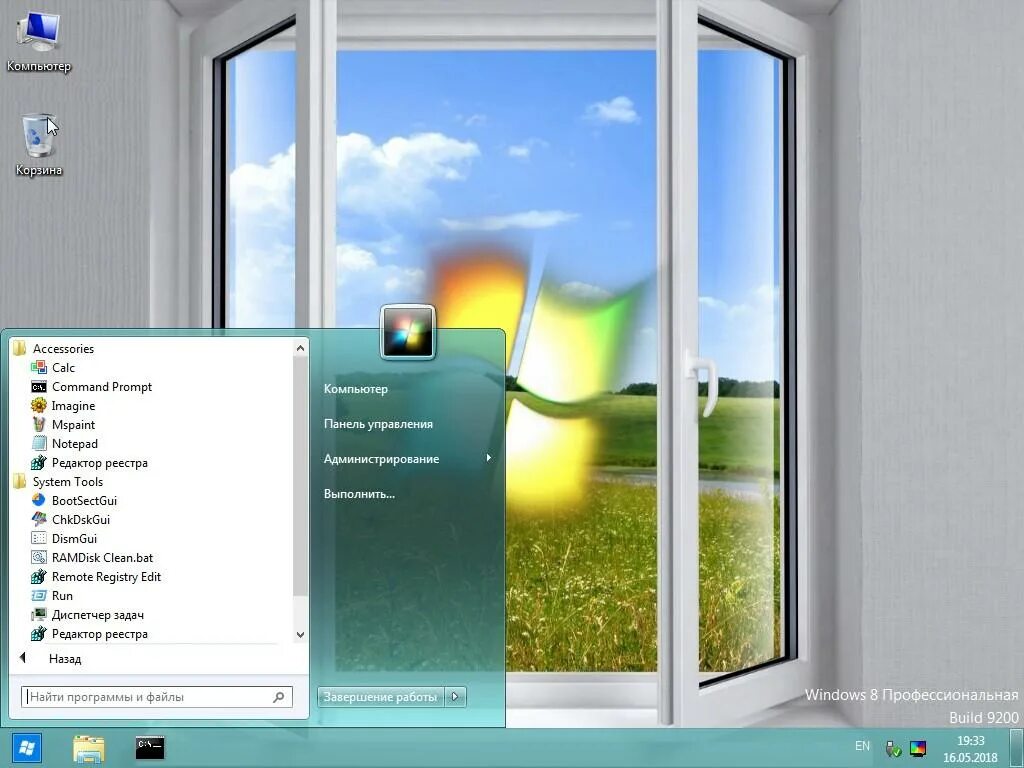Click the safely remove hardware tray icon

pyautogui.click(x=893, y=748)
